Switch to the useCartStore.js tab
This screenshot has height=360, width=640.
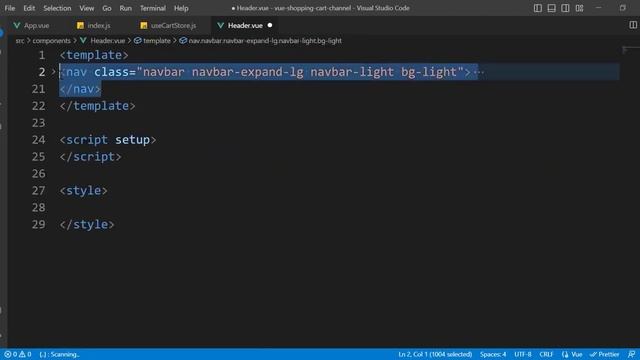(168, 25)
